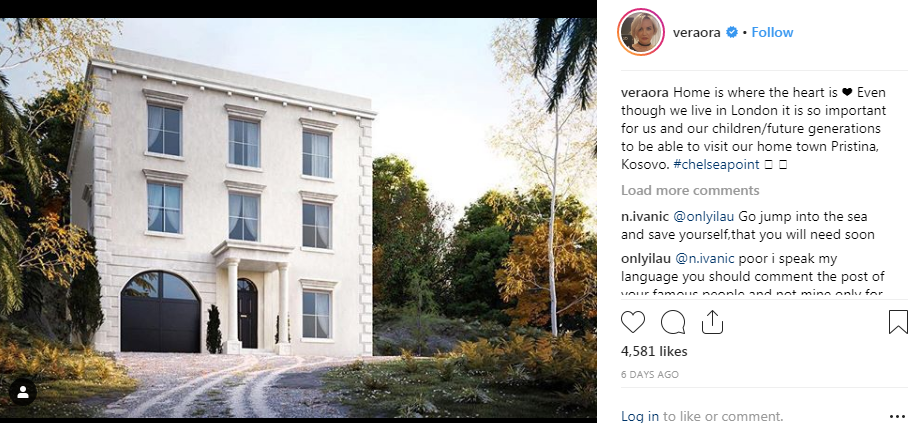Click the tagged people icon on the photo
Screen dimensions: 914x423
(23, 392)
